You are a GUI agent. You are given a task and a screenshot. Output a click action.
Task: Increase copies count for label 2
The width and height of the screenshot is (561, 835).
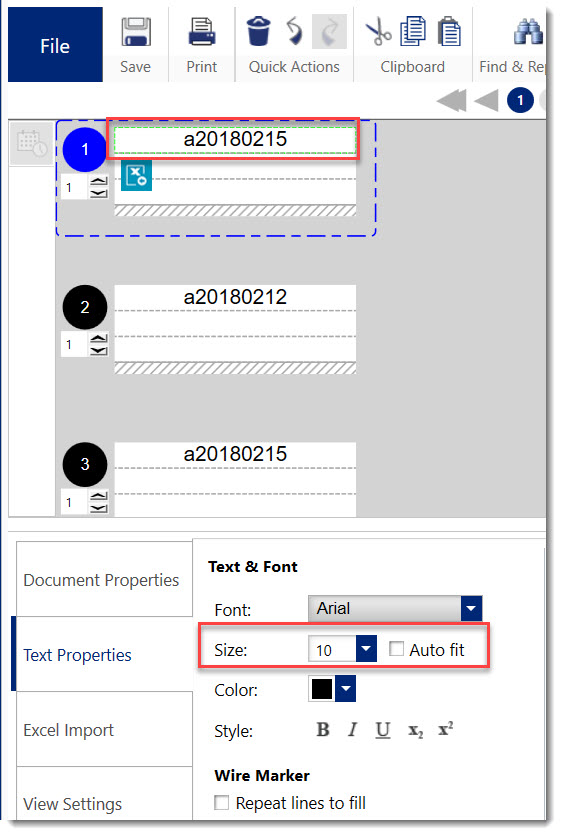(x=99, y=339)
